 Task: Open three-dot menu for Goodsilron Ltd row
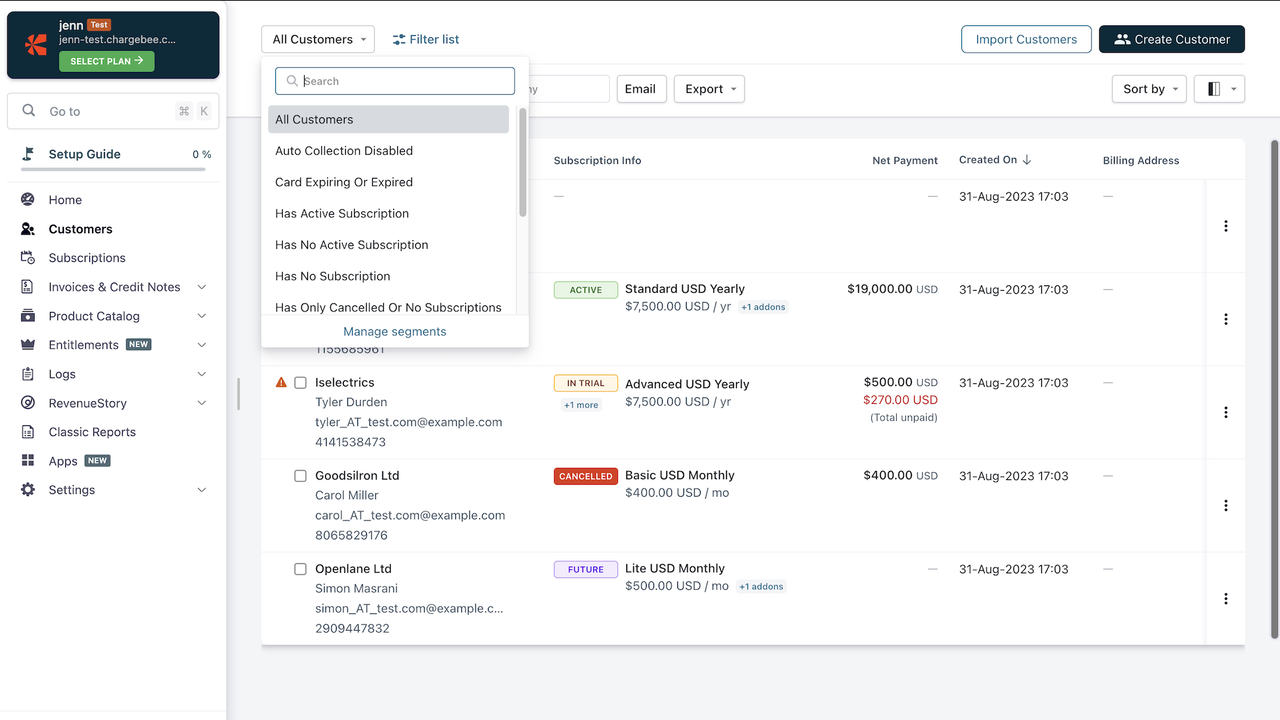(1225, 506)
